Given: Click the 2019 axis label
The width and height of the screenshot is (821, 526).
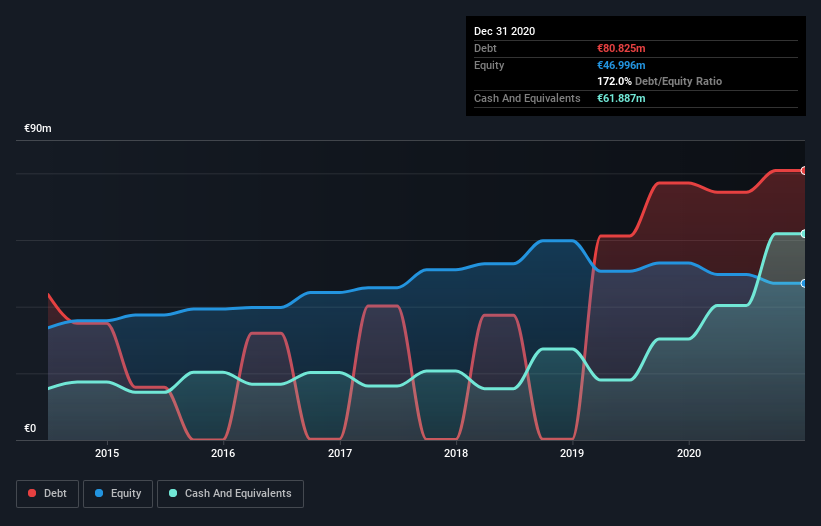Looking at the screenshot, I should point(572,453).
